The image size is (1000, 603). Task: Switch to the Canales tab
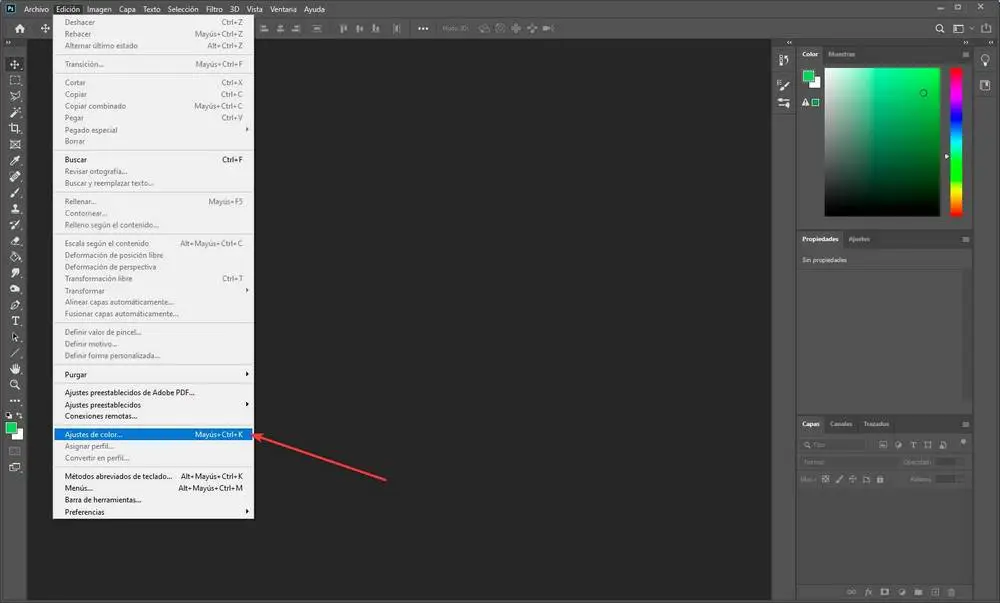point(841,425)
